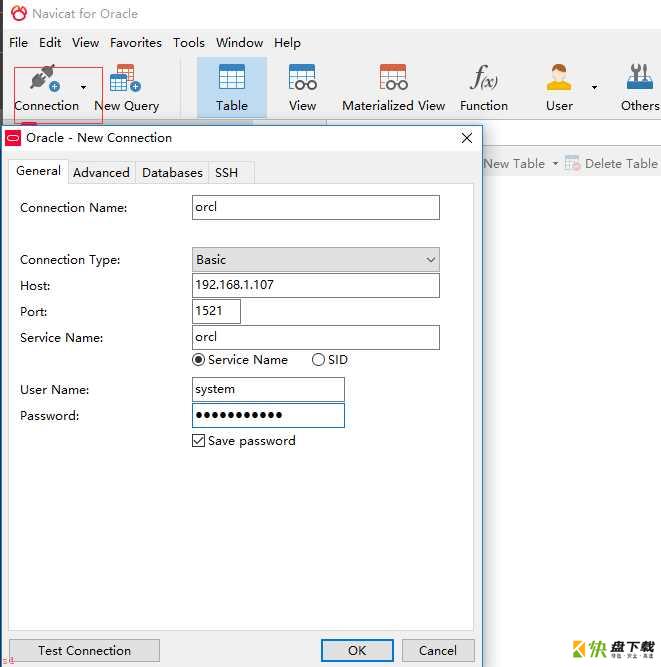The height and width of the screenshot is (667, 661).
Task: Open the Window menu
Action: 239,43
